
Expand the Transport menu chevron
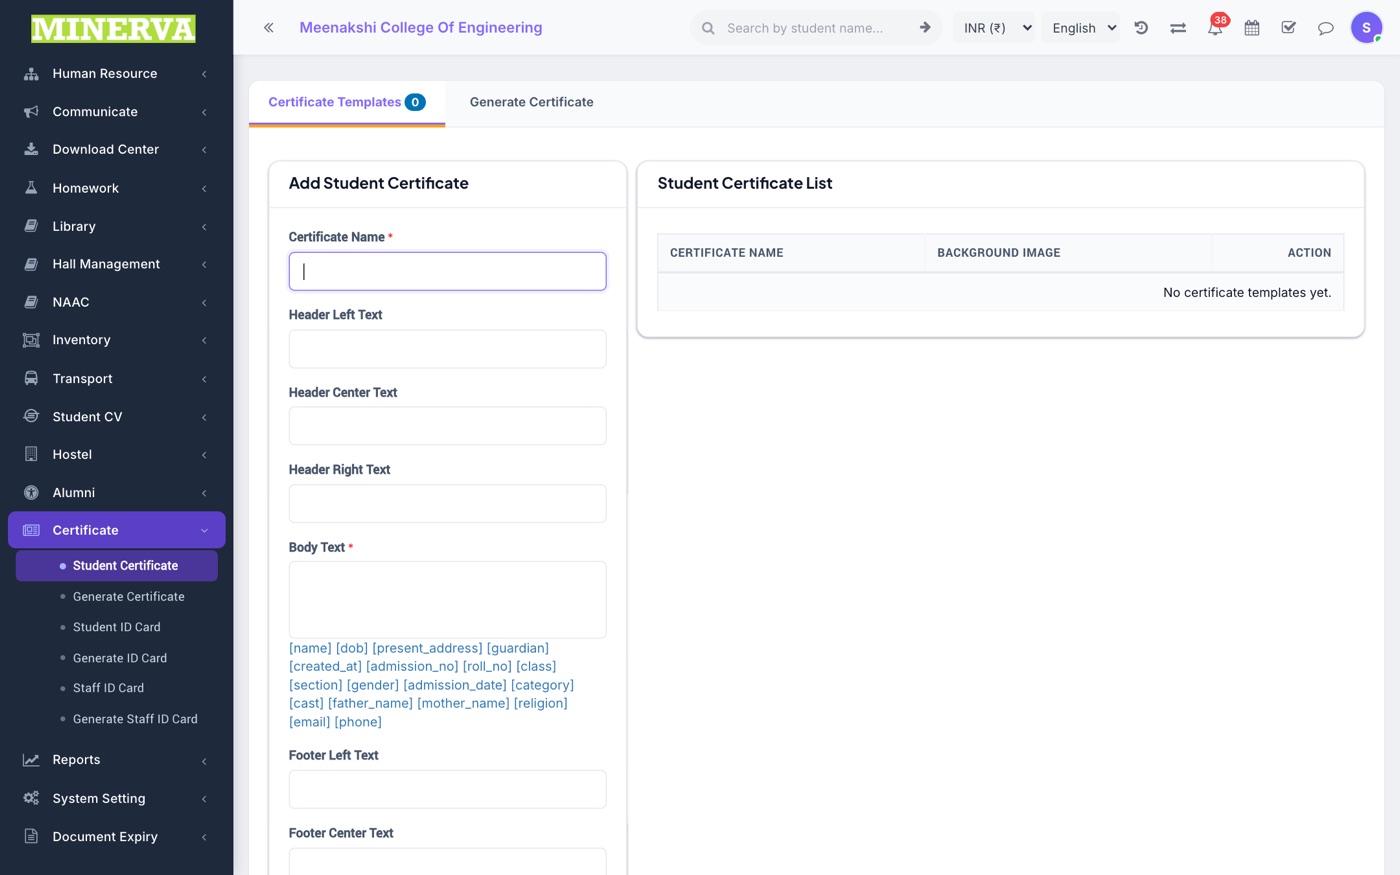[204, 379]
